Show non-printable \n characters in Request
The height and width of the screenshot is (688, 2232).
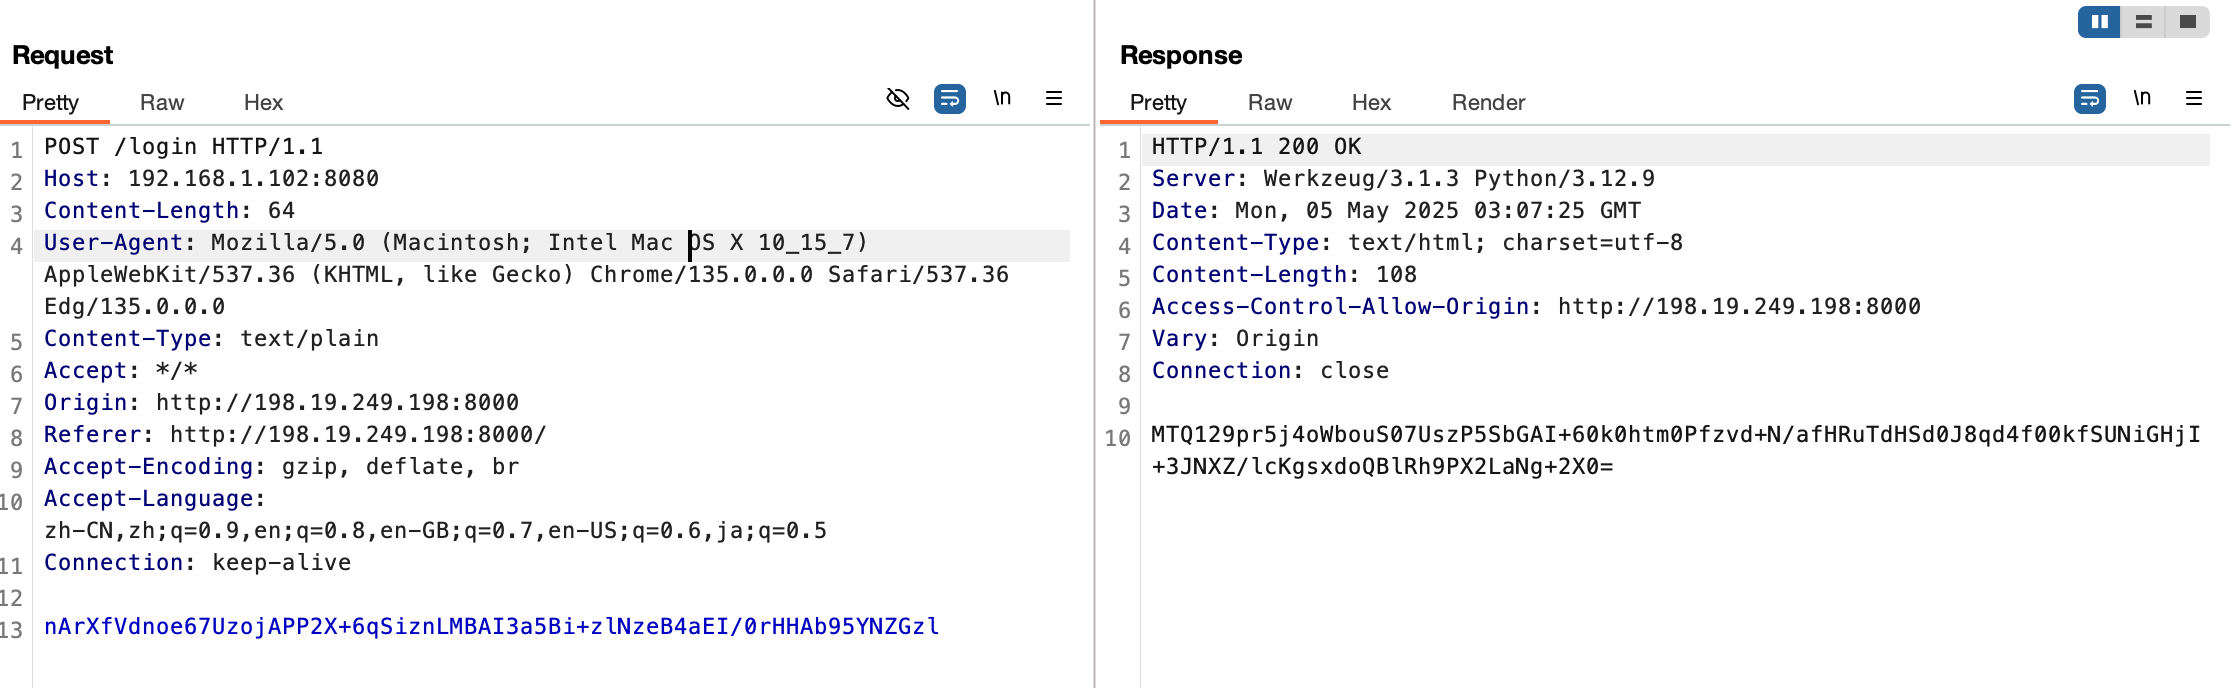click(1002, 98)
